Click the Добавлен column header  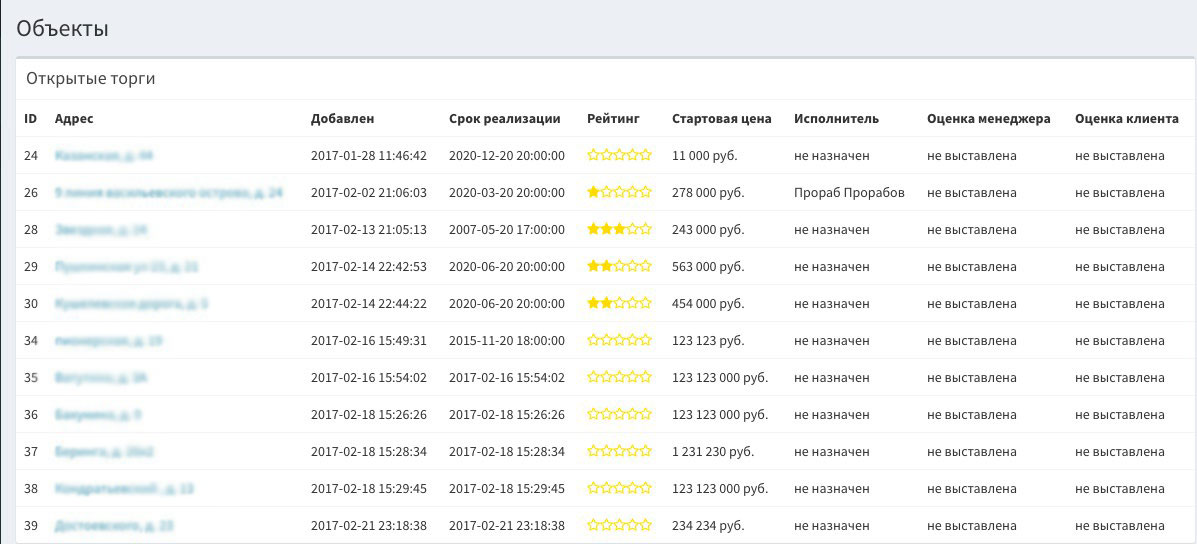click(342, 118)
